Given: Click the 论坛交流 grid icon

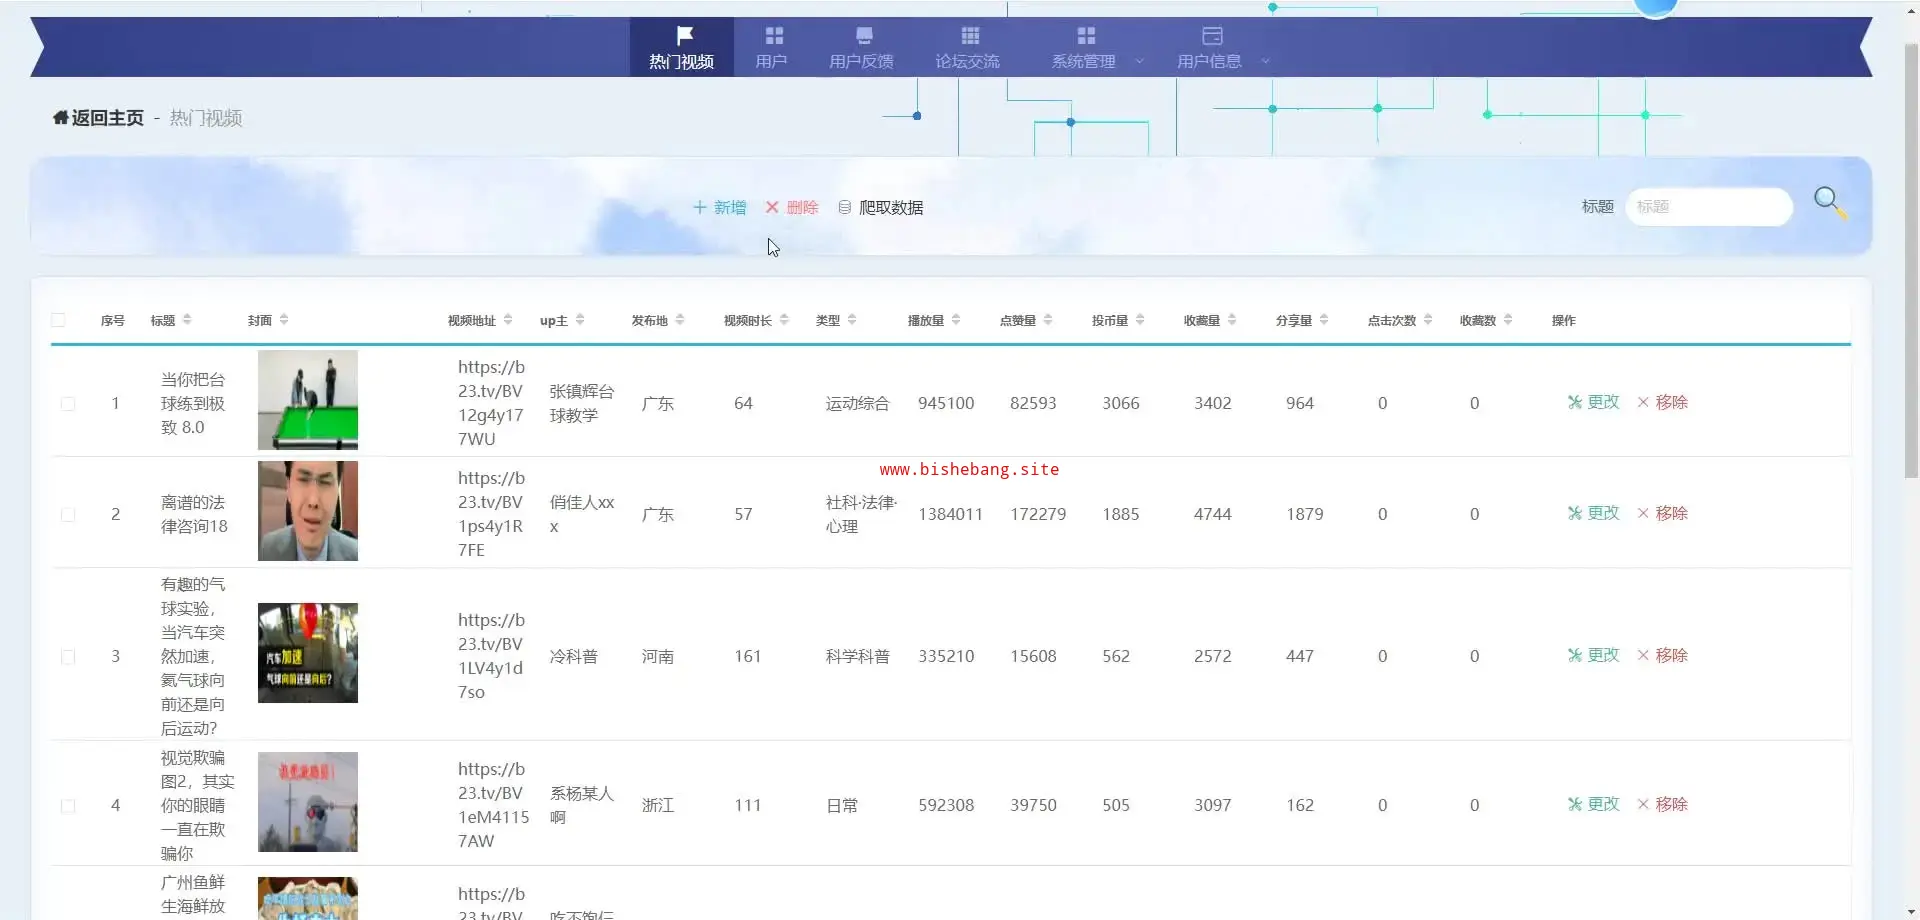Looking at the screenshot, I should coord(969,36).
